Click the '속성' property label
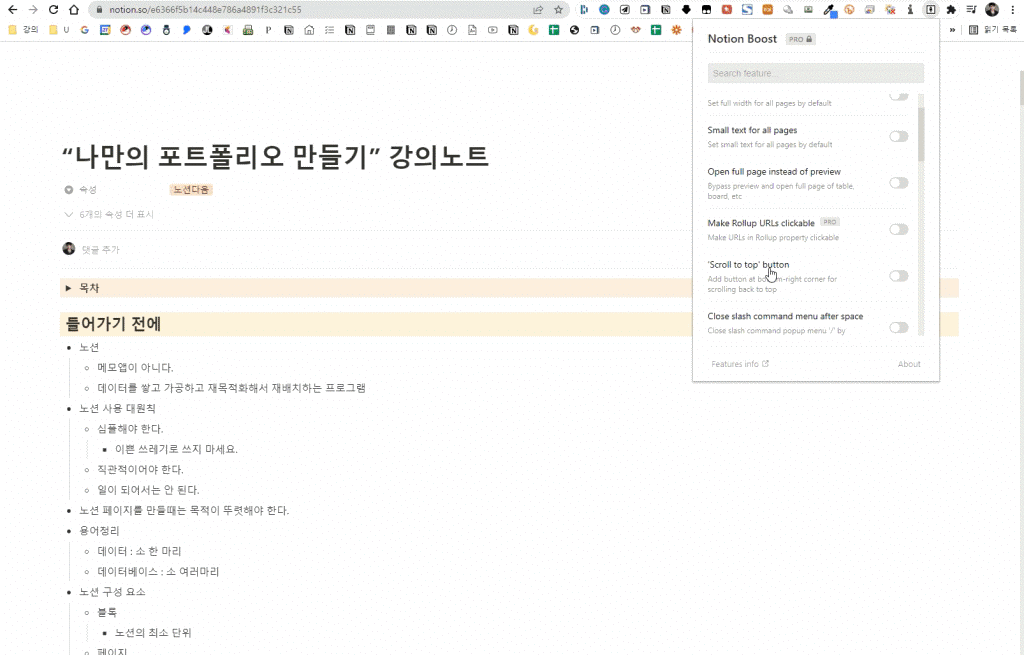Screen dimensions: 1024x655 pyautogui.click(x=88, y=189)
